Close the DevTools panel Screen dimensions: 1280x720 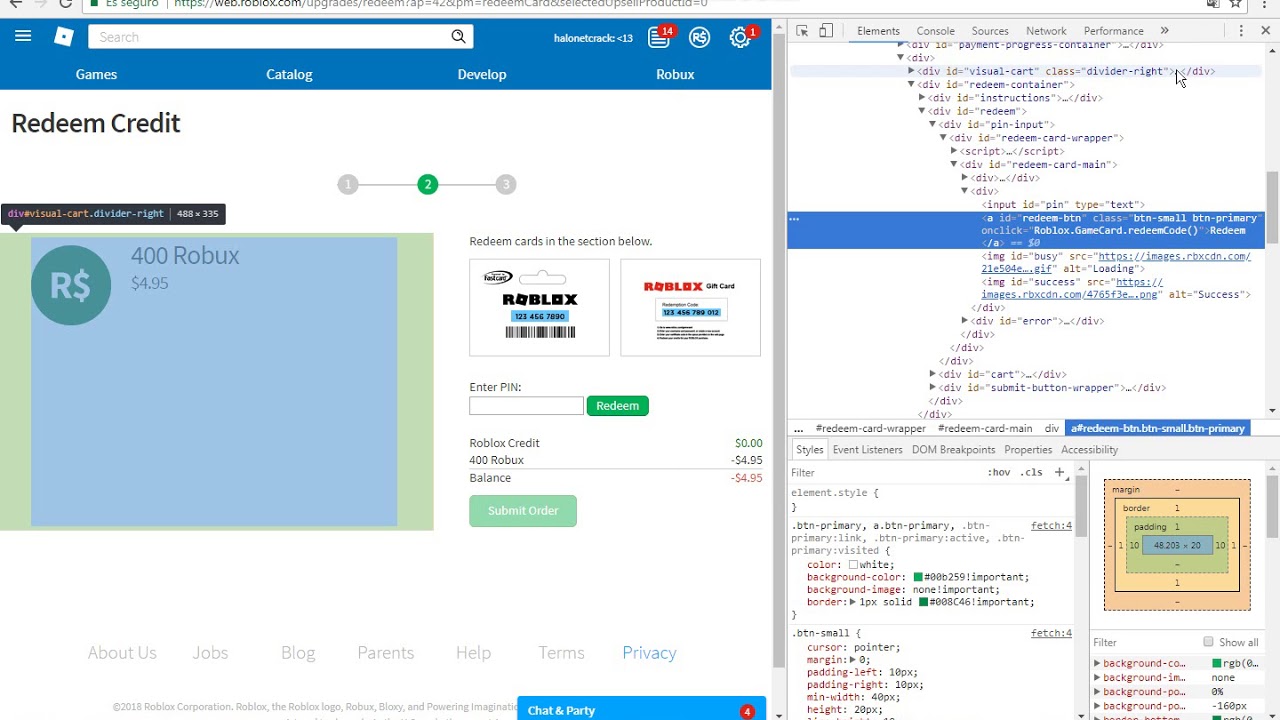tap(1265, 31)
